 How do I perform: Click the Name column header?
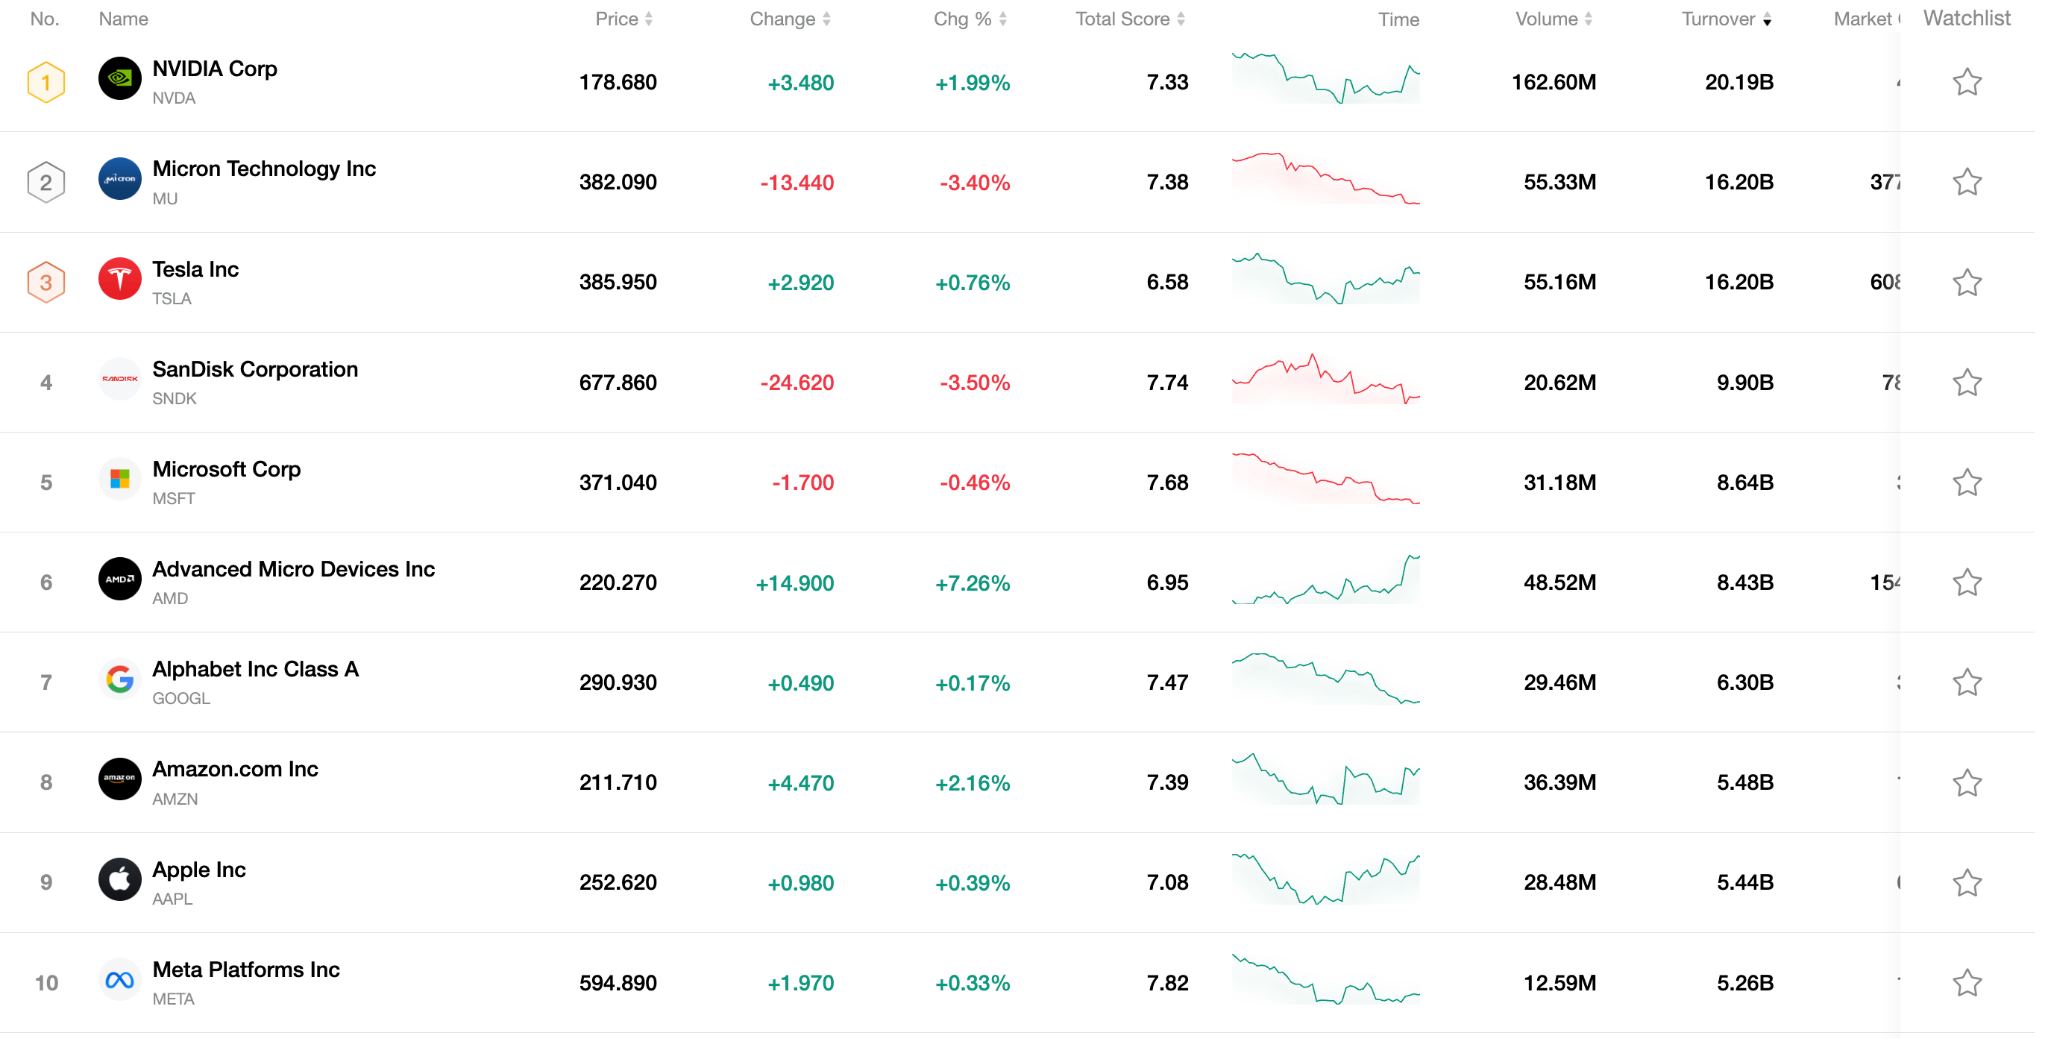click(x=122, y=18)
